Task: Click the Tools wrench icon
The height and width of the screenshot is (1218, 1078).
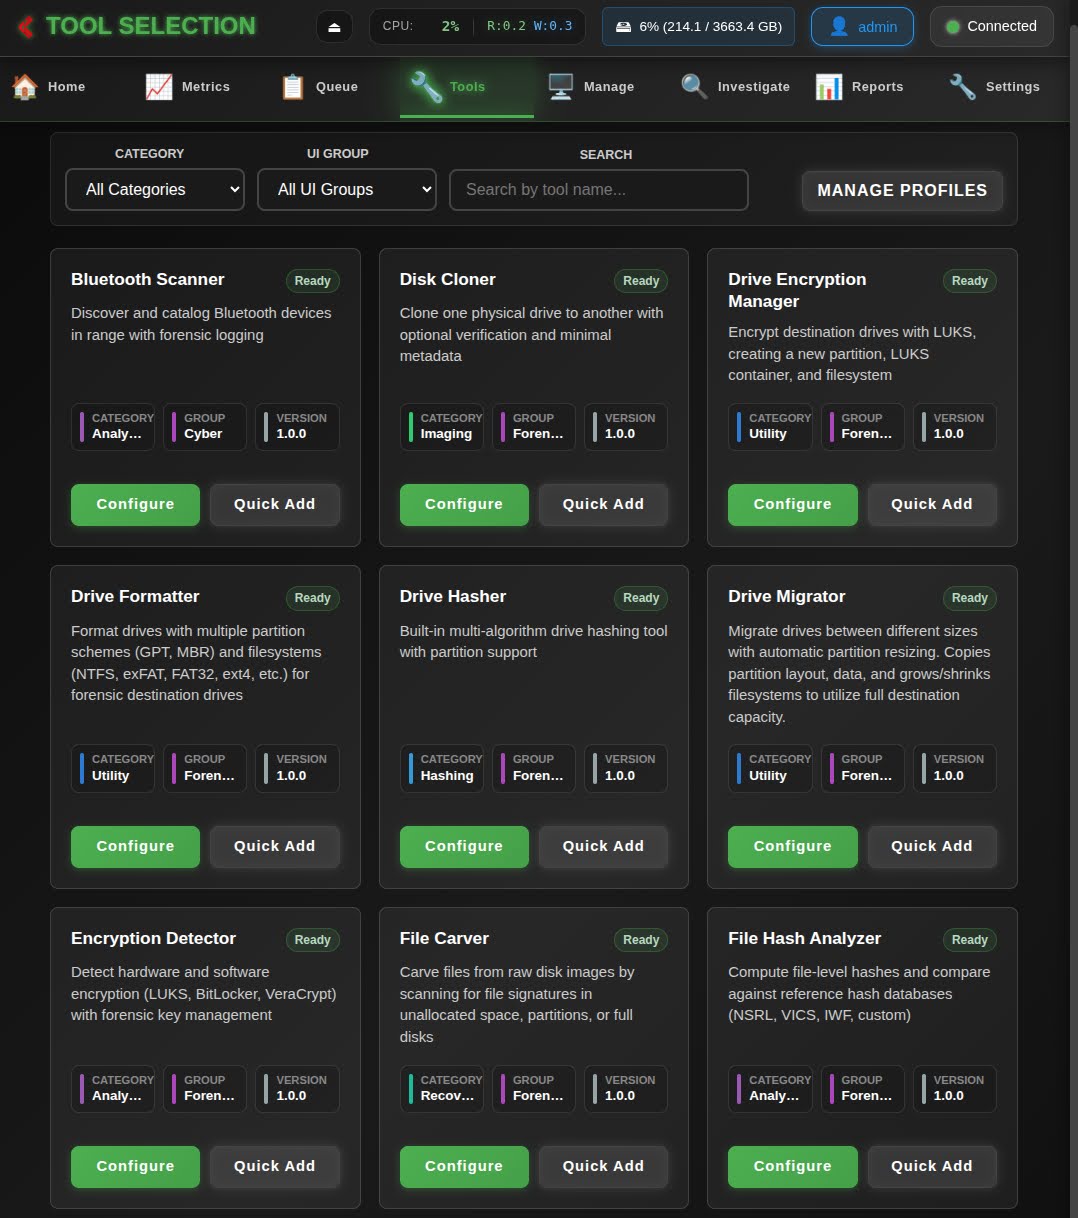Action: [x=427, y=87]
